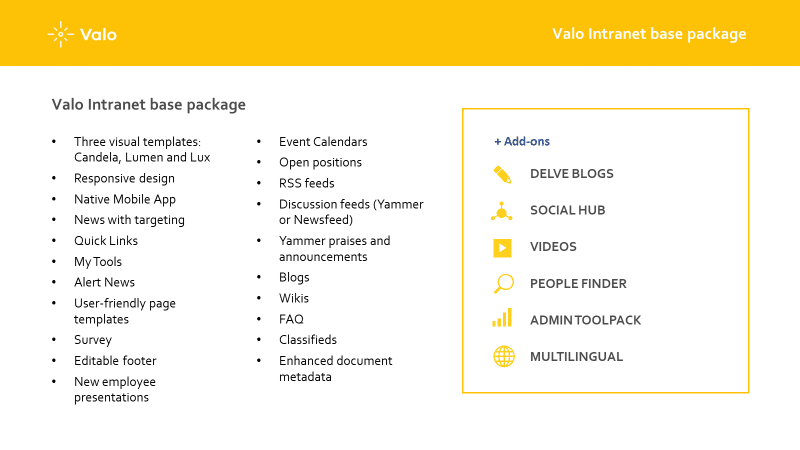Image resolution: width=800 pixels, height=450 pixels.
Task: Click the Social Hub network icon
Action: coord(502,211)
